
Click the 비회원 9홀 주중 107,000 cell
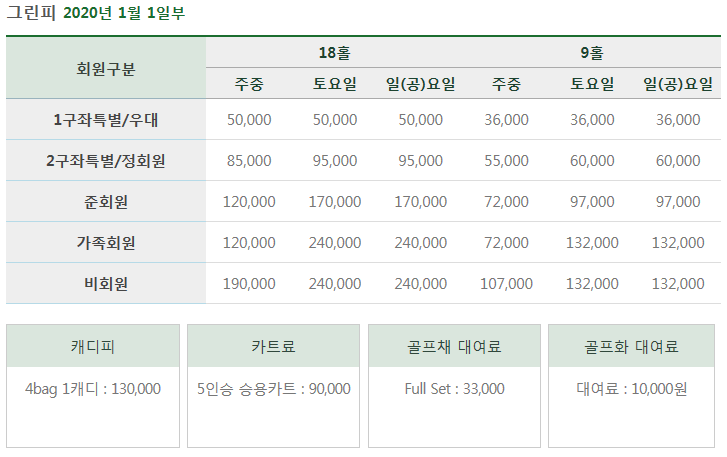pyautogui.click(x=506, y=284)
